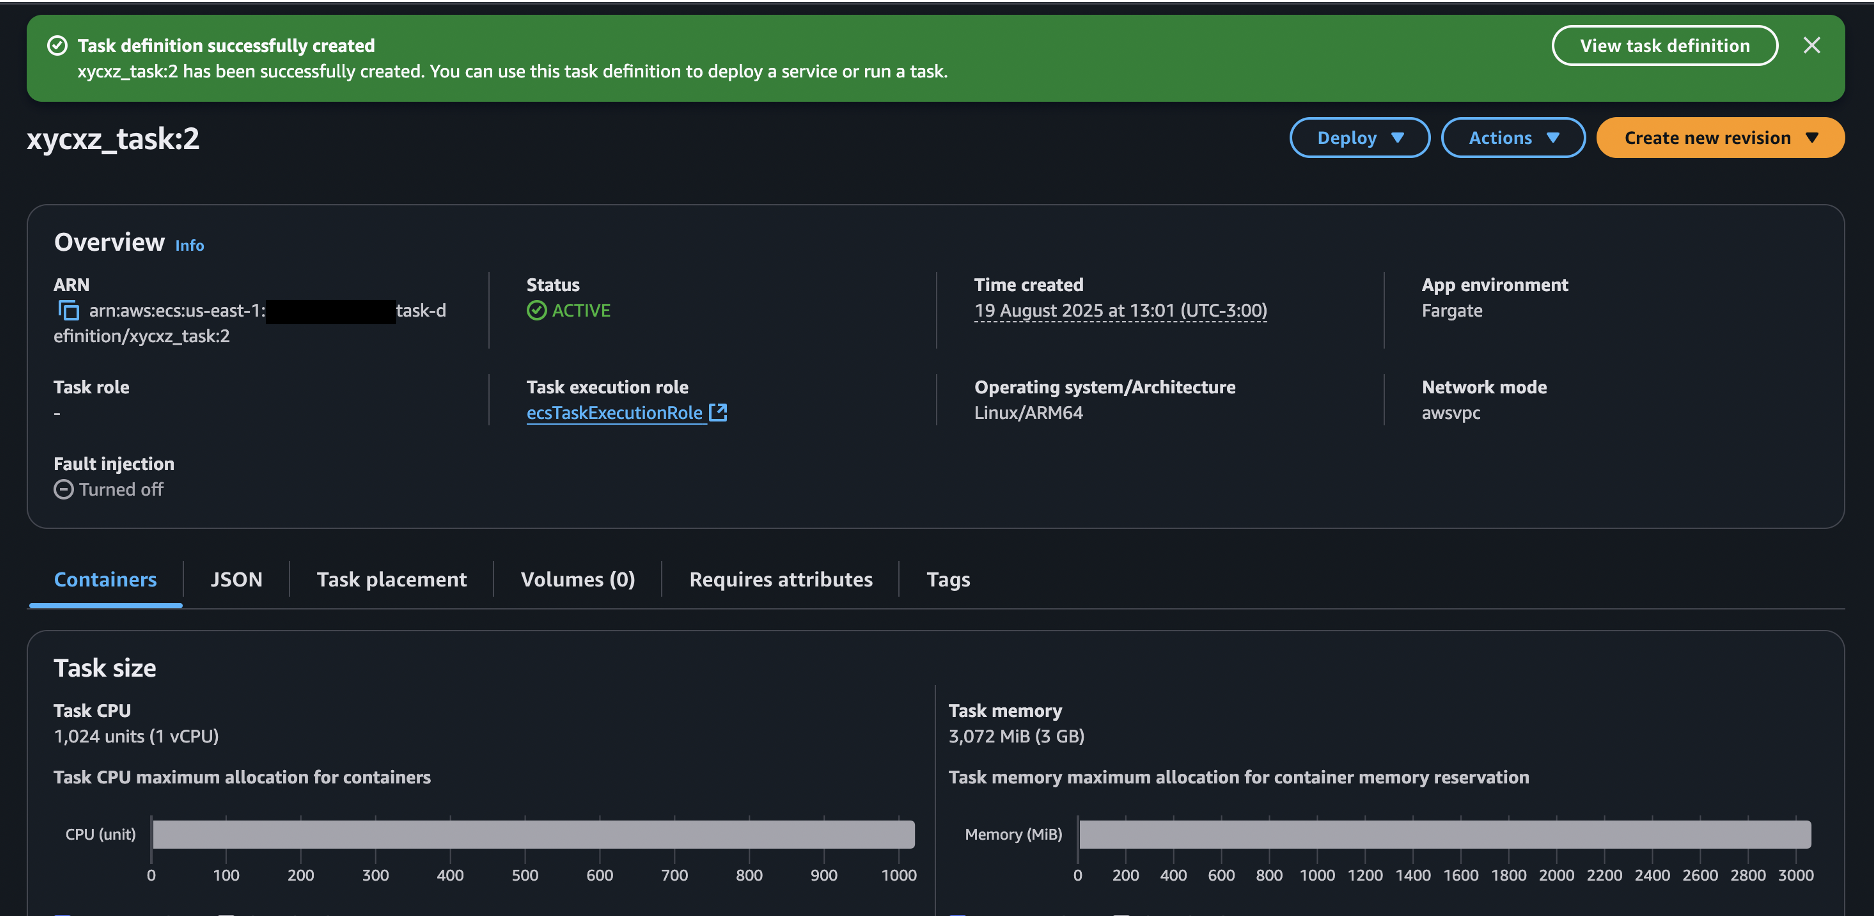This screenshot has height=916, width=1874.
Task: Open the Actions dropdown menu
Action: point(1512,138)
